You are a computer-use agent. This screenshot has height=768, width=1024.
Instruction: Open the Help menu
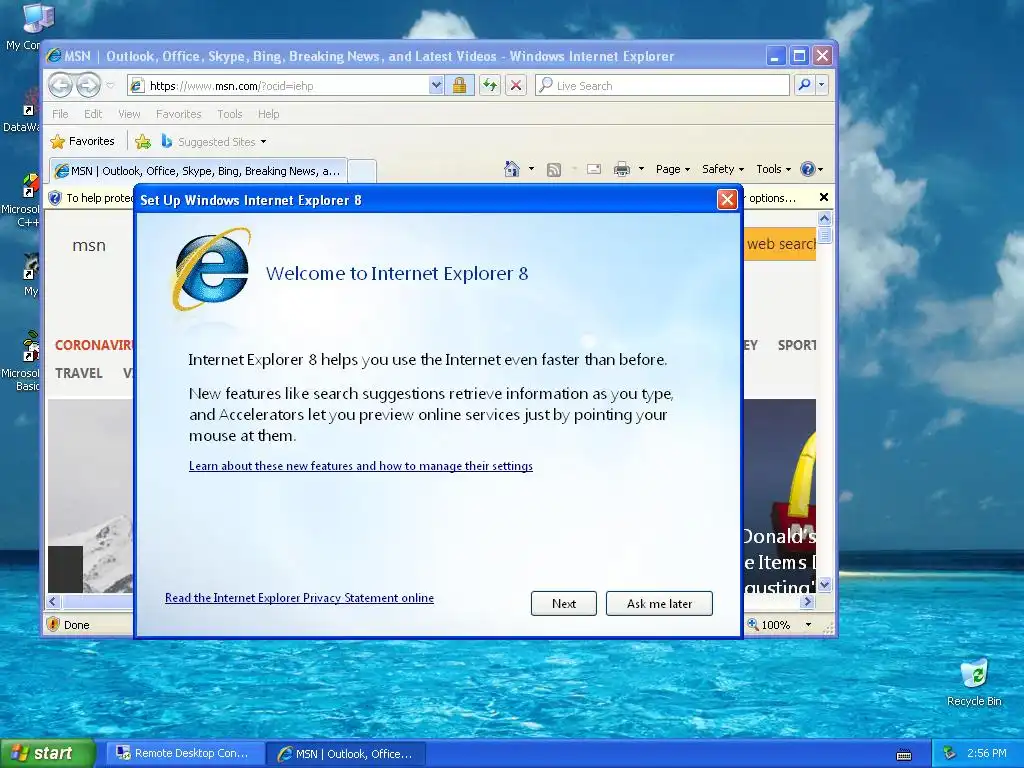[x=268, y=114]
